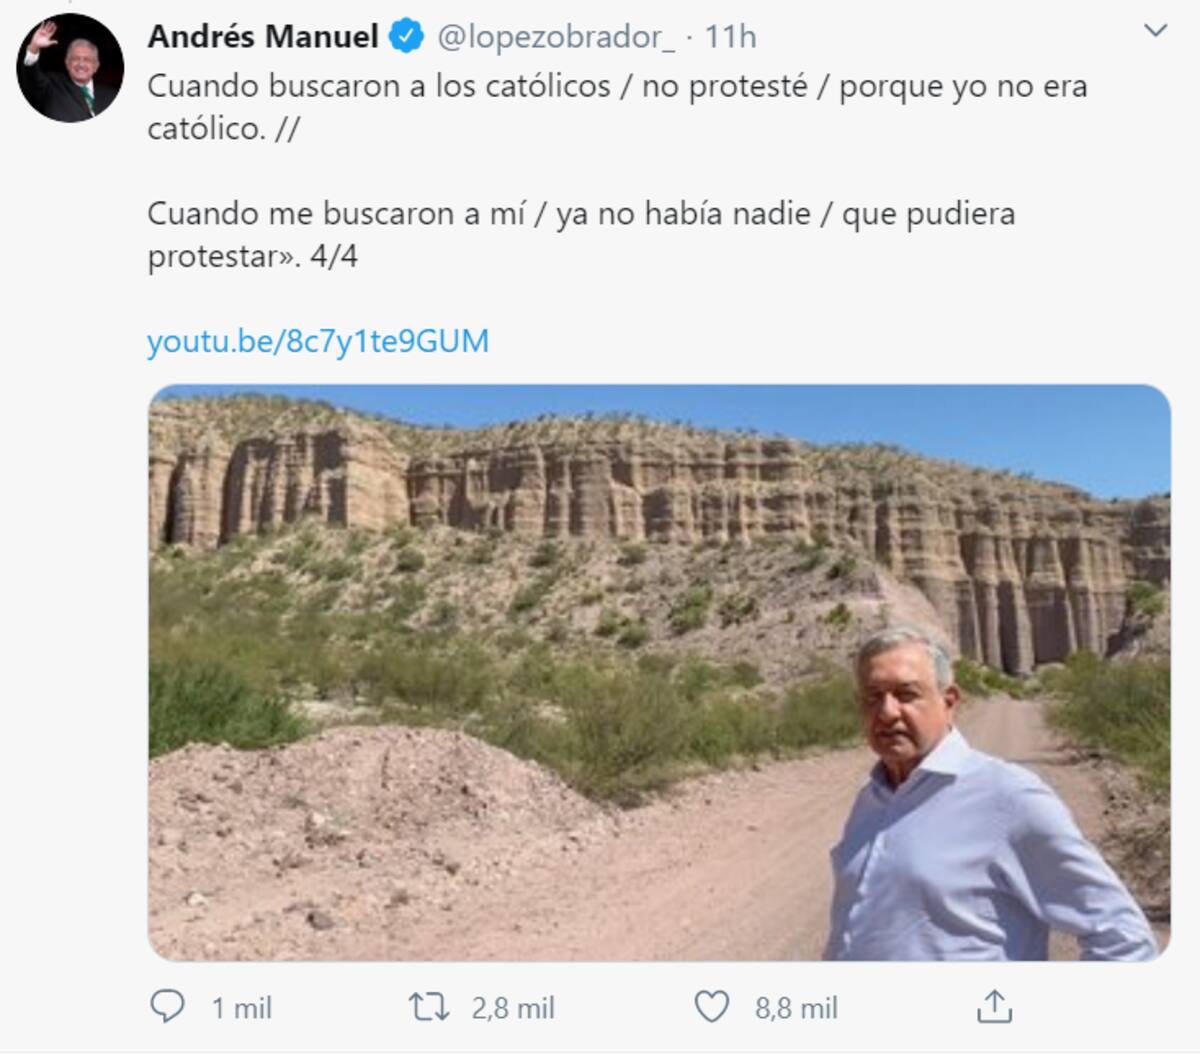Image resolution: width=1200 pixels, height=1056 pixels.
Task: Click the 8,8 mil likes count
Action: pos(796,1008)
